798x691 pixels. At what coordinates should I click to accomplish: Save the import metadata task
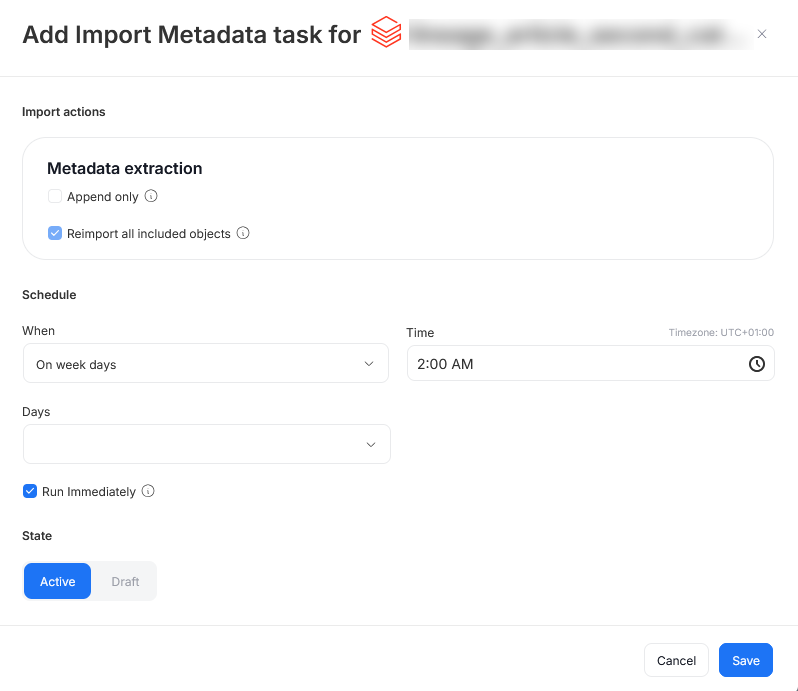click(745, 660)
